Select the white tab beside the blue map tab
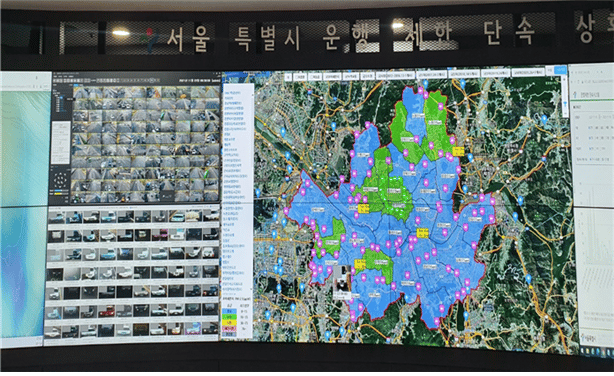The height and width of the screenshot is (376, 614). click(550, 70)
